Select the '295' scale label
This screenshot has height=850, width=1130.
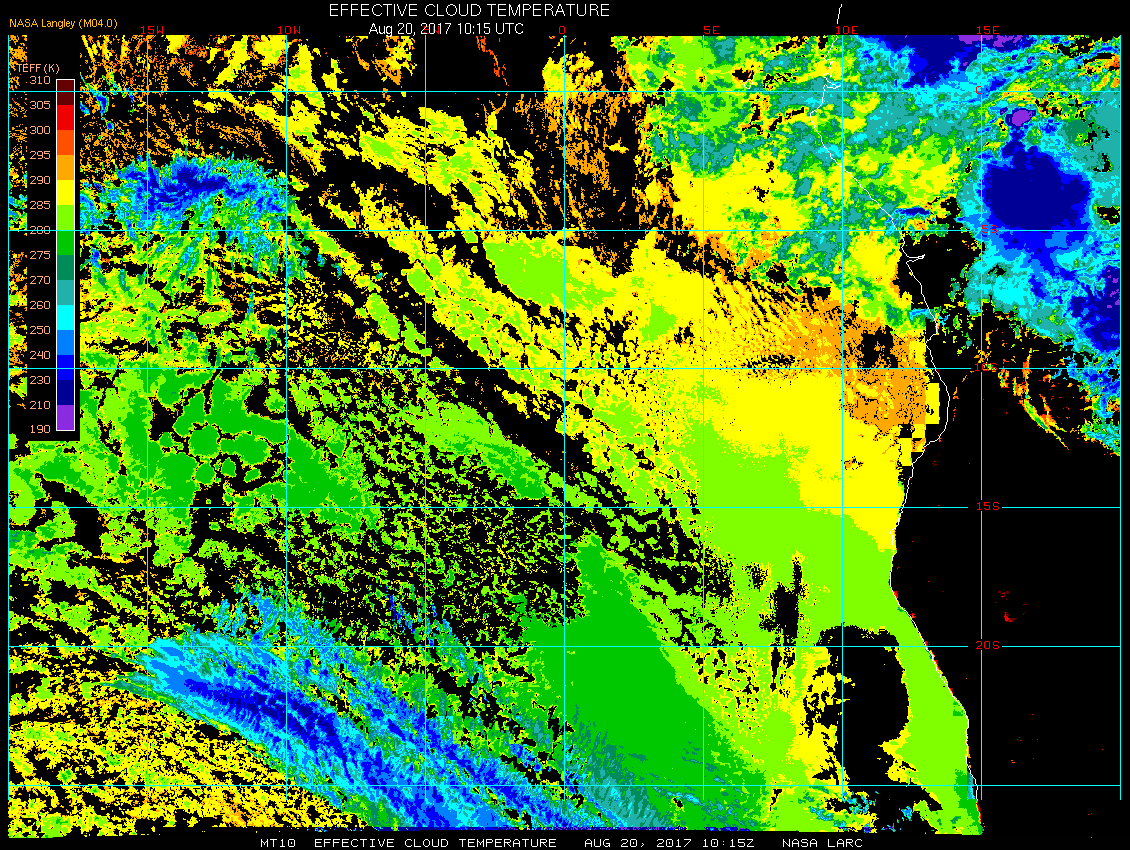(x=40, y=155)
